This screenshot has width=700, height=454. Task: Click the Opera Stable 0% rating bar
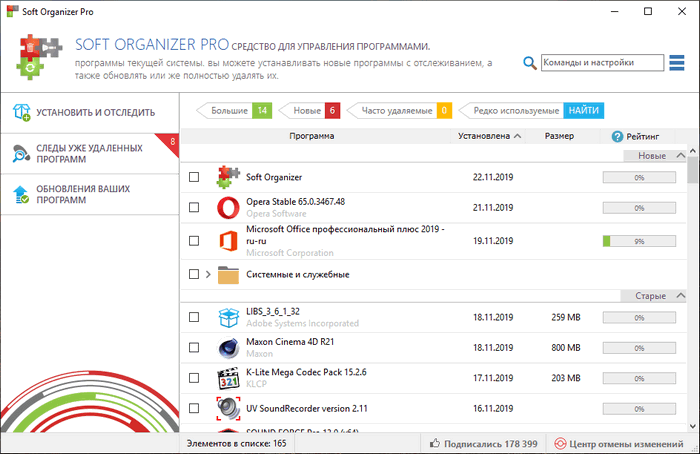click(639, 208)
